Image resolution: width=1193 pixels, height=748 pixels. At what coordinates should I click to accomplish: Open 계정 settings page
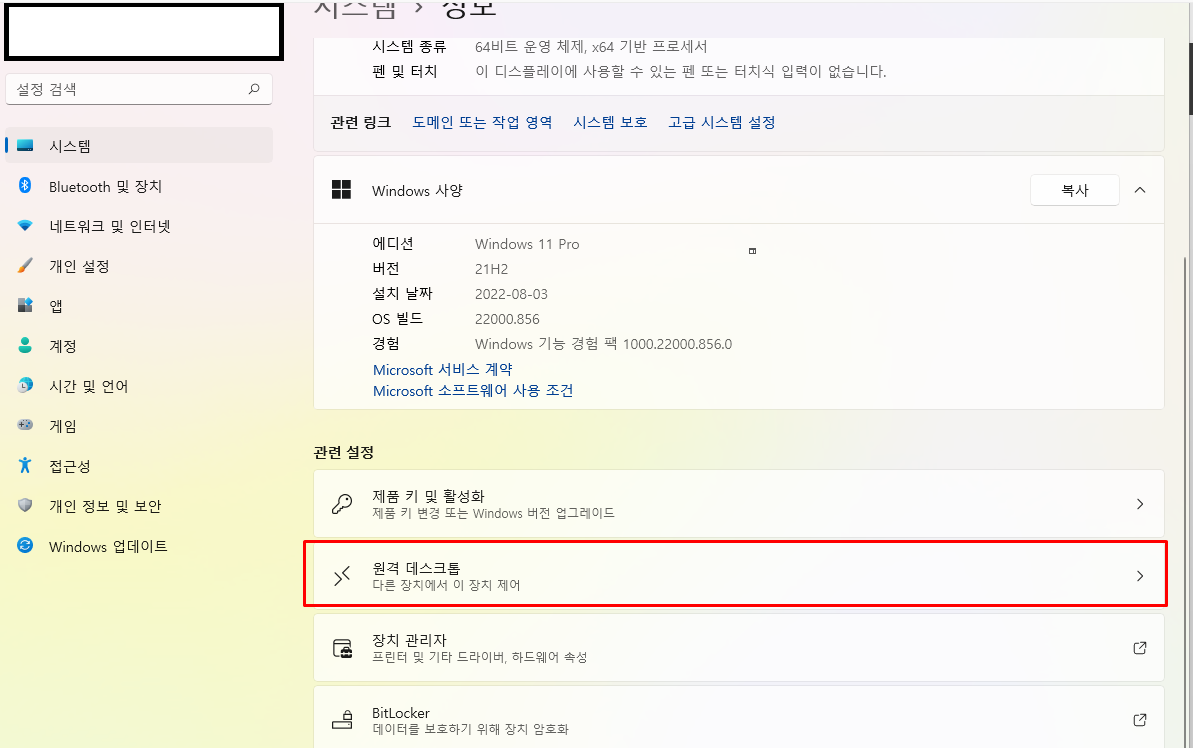click(x=139, y=346)
